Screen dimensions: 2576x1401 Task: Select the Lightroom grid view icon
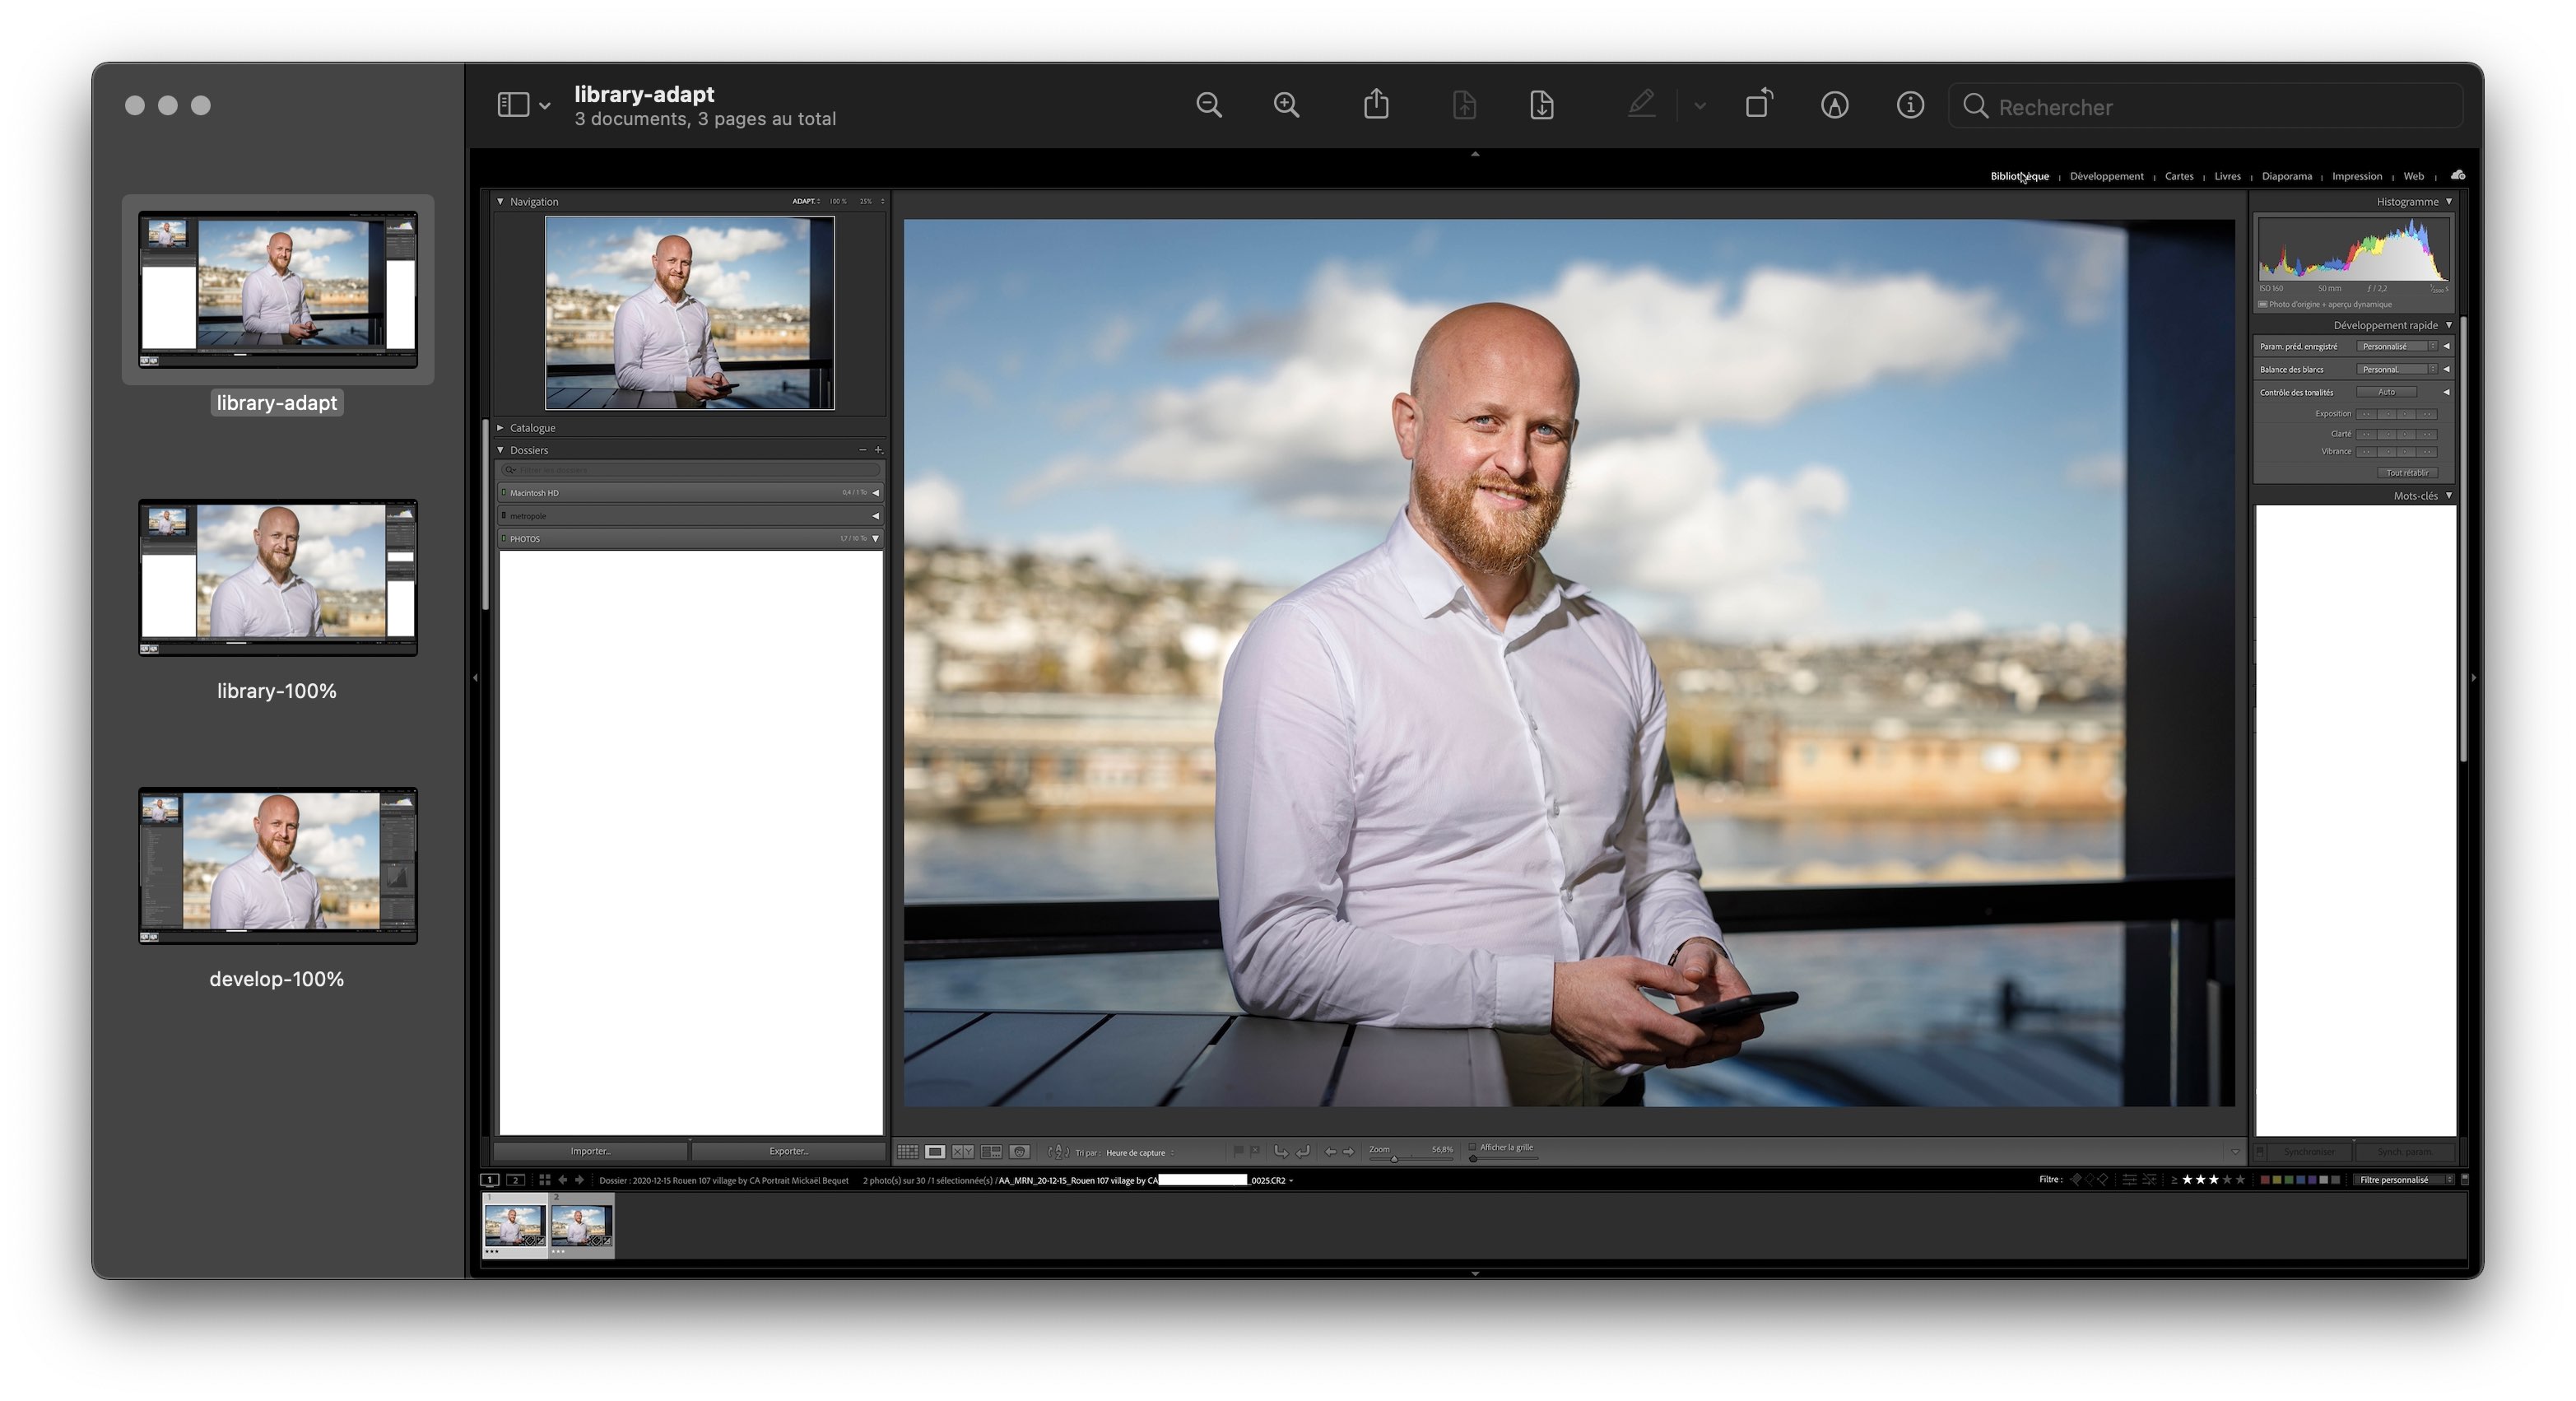[907, 1152]
